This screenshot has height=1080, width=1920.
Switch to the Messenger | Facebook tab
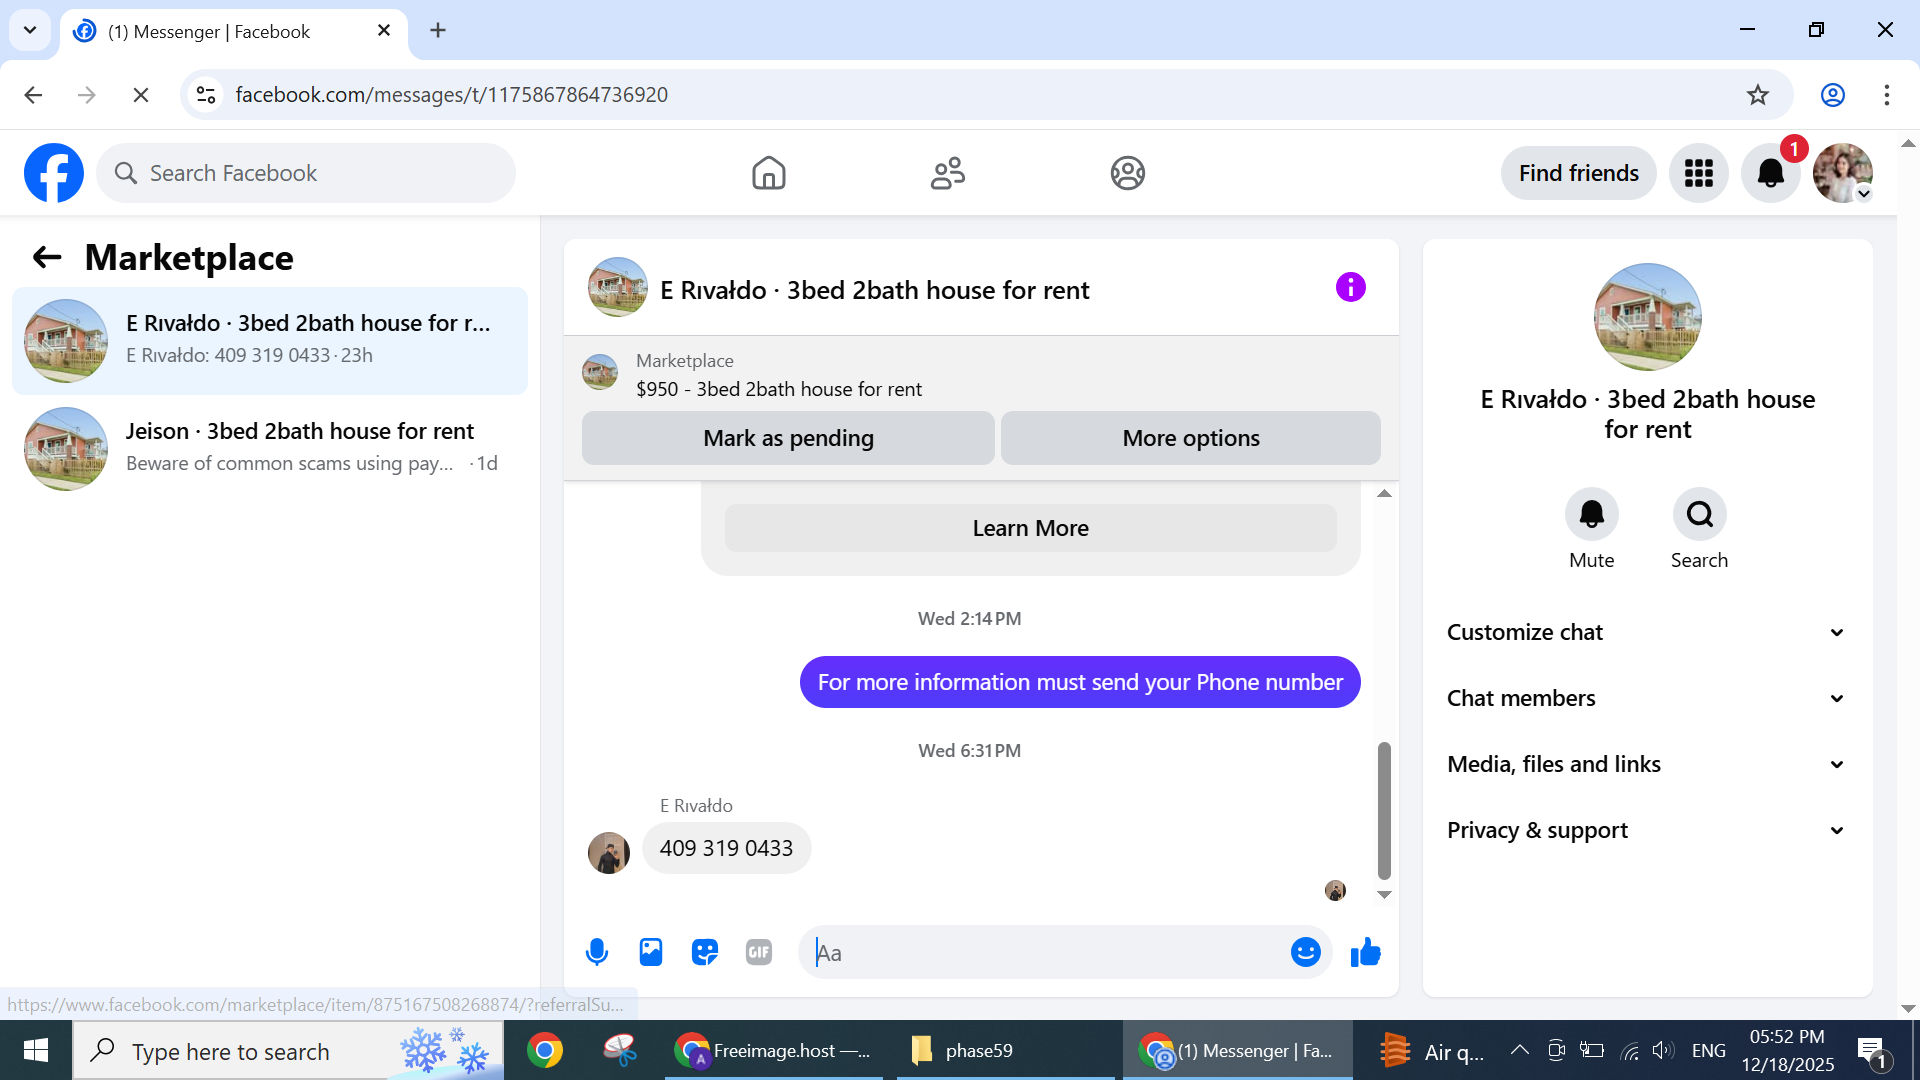pos(234,31)
